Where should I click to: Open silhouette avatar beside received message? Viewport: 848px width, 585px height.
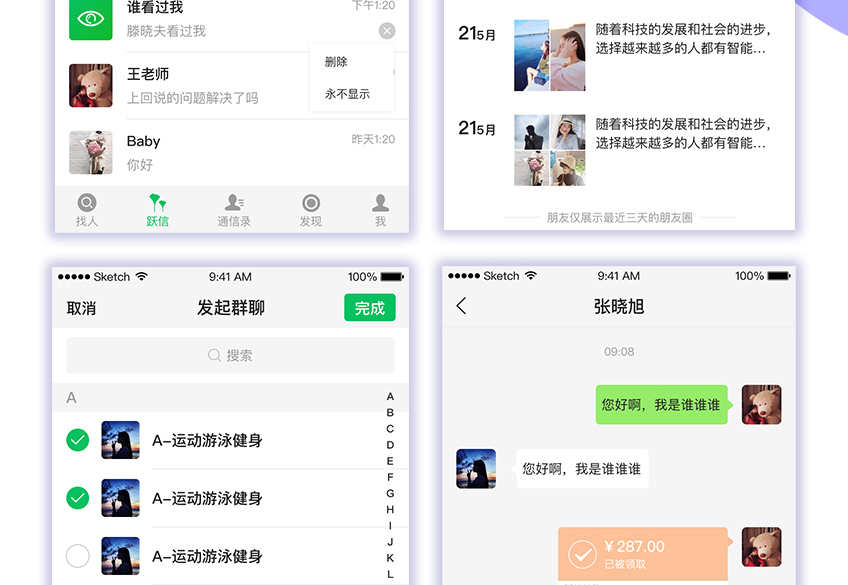[x=476, y=469]
